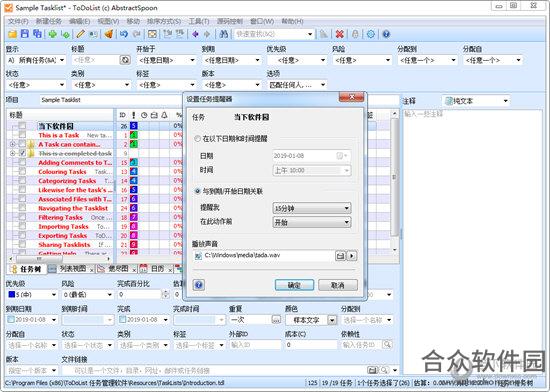Toggle checkbox for 'Importing Tasks'
The image size is (550, 392).
[22, 226]
